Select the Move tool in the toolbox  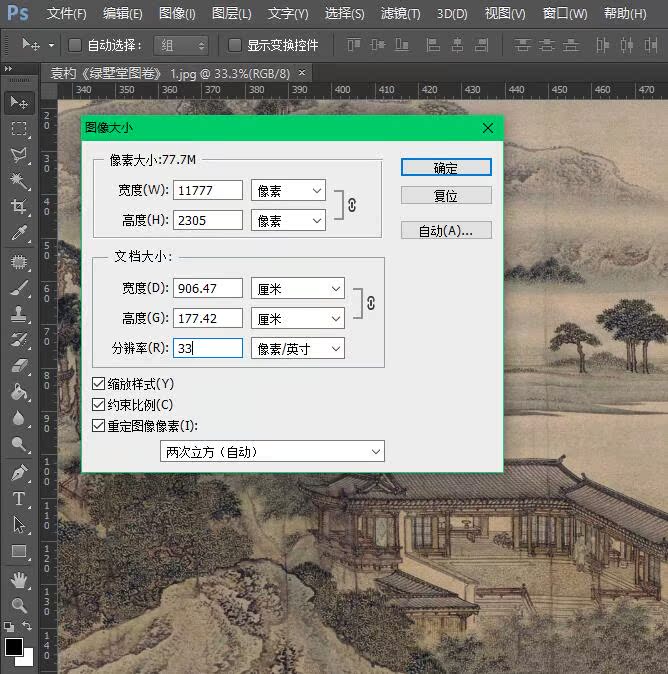(x=19, y=103)
